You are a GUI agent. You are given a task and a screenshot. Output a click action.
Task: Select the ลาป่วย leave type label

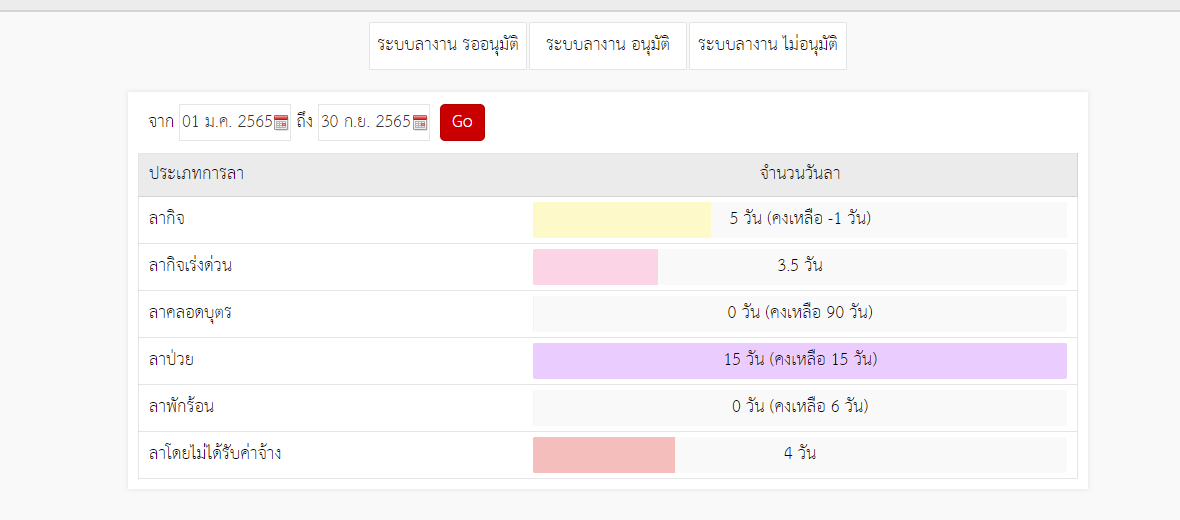172,360
